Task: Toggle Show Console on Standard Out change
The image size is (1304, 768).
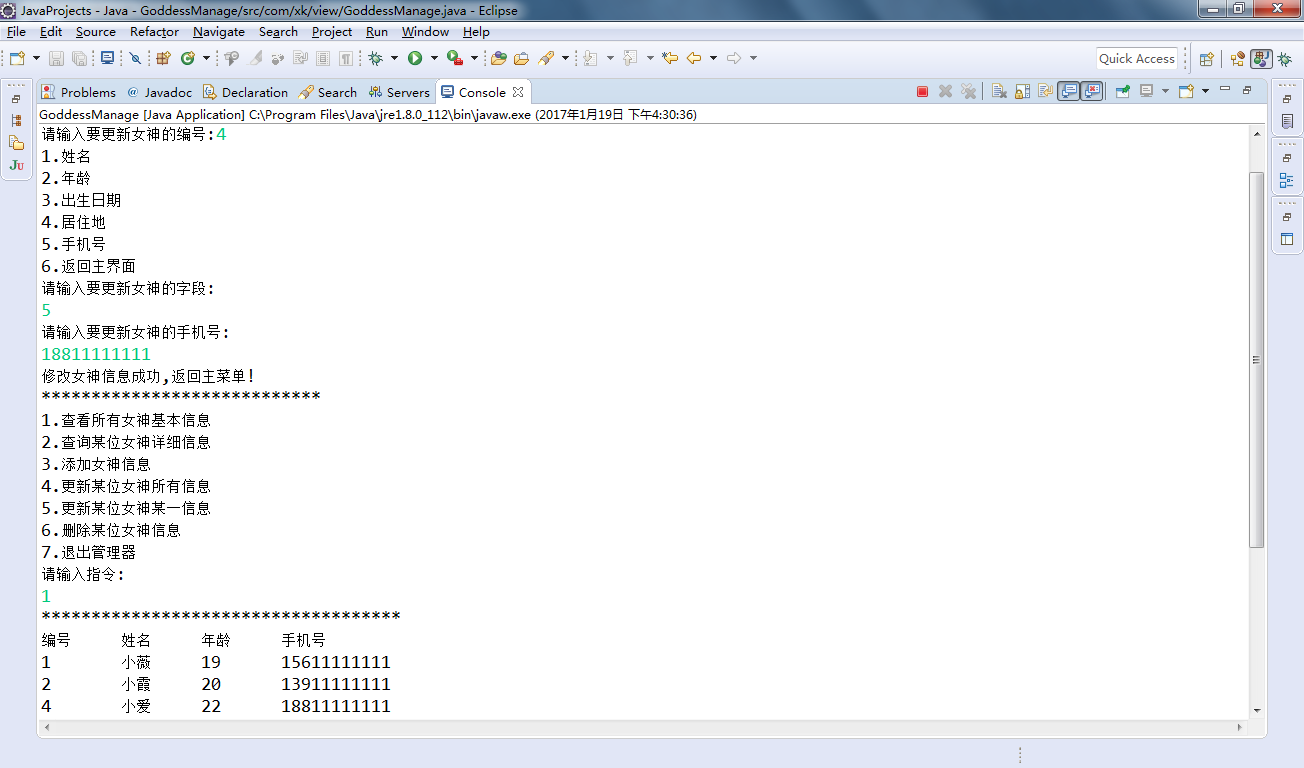Action: tap(1069, 91)
